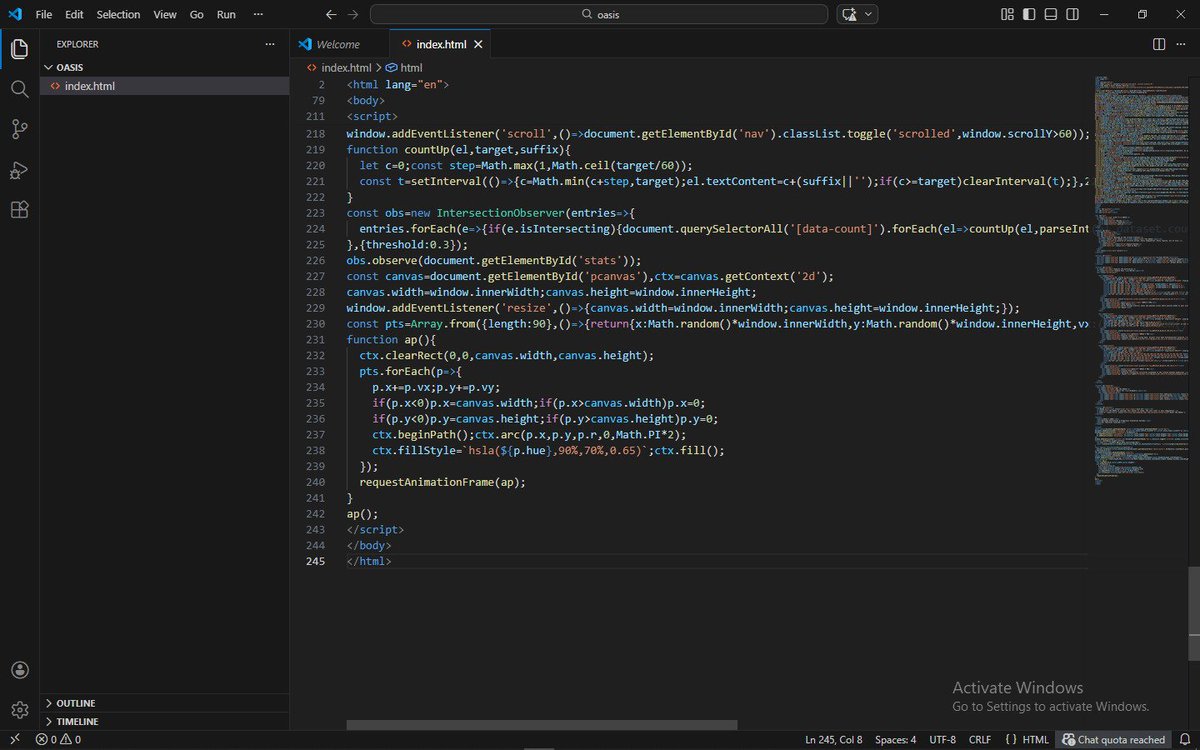Change end of line sequence CRLF
Screen dimensions: 1200x750
point(980,740)
